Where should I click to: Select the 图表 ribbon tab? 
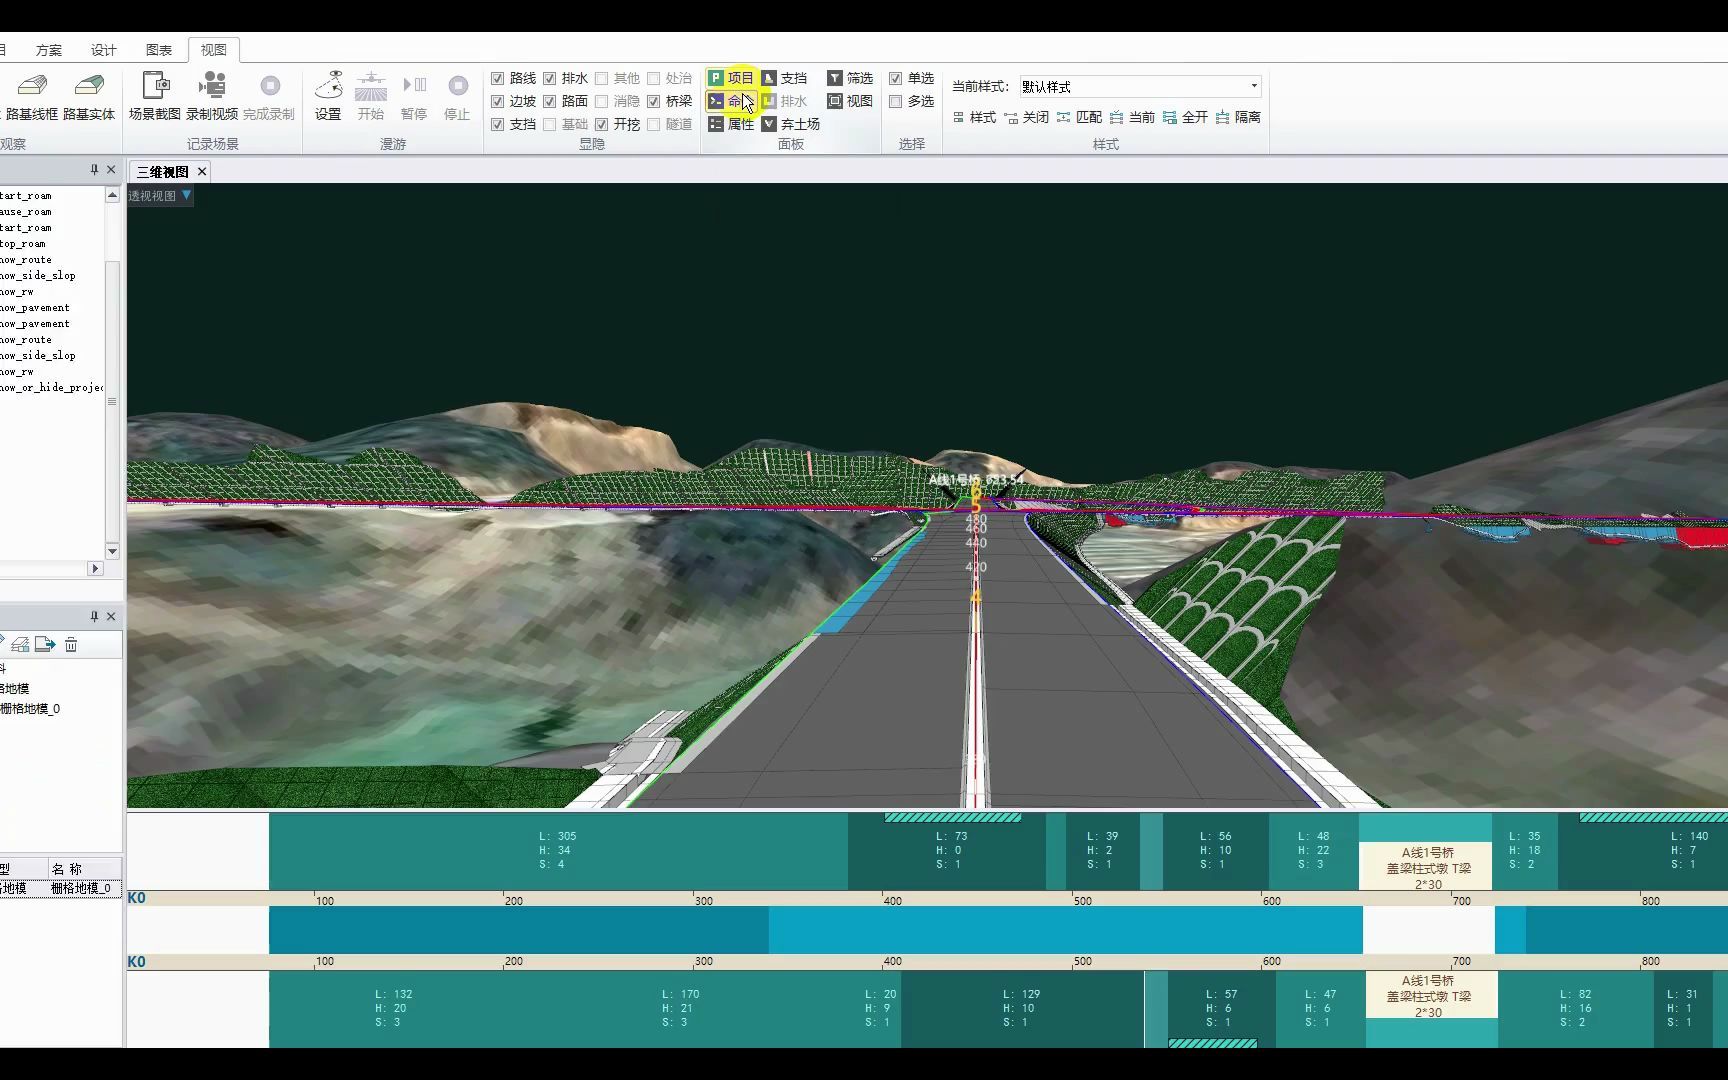pyautogui.click(x=158, y=48)
